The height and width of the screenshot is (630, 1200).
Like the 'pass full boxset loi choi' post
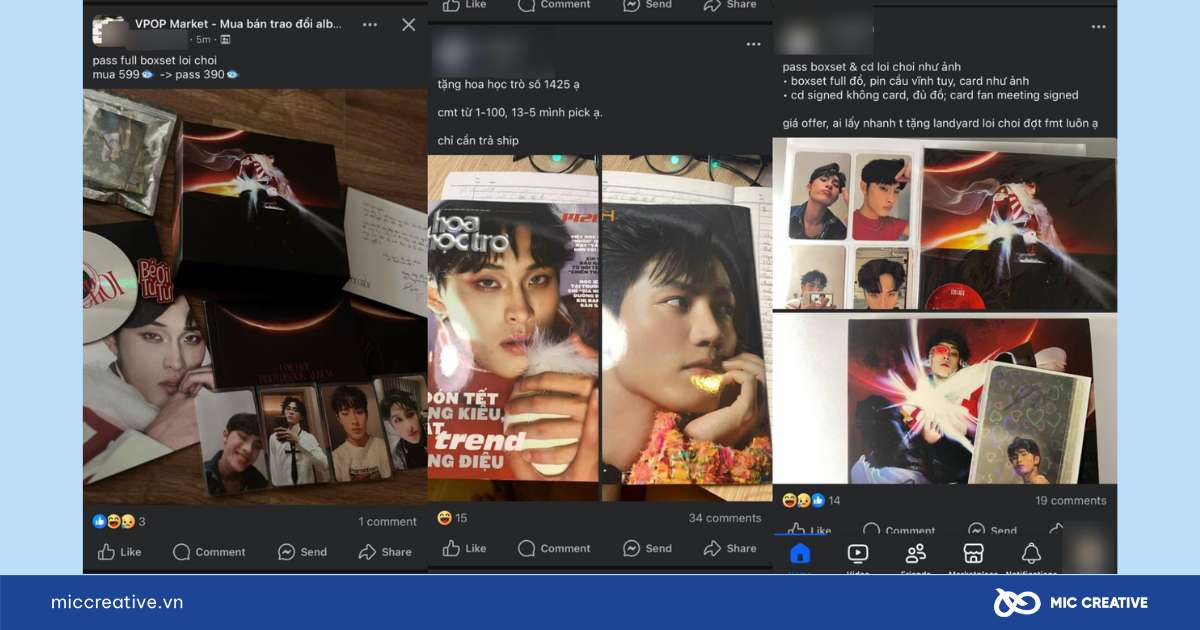tap(119, 552)
